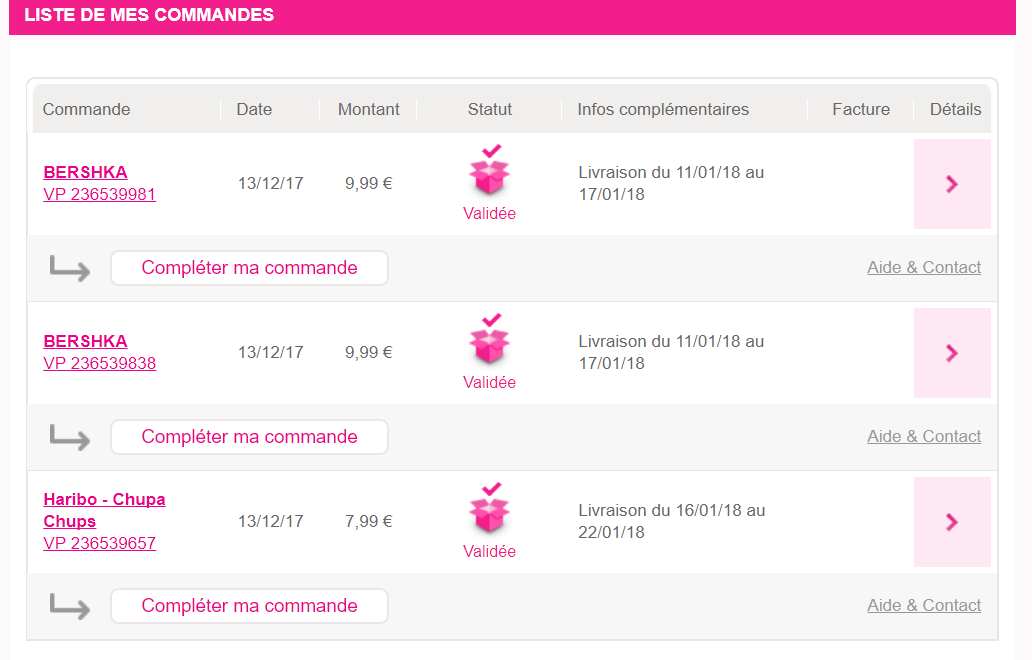Select the Statut column header
Viewport: 1032px width, 660px height.
pyautogui.click(x=490, y=109)
